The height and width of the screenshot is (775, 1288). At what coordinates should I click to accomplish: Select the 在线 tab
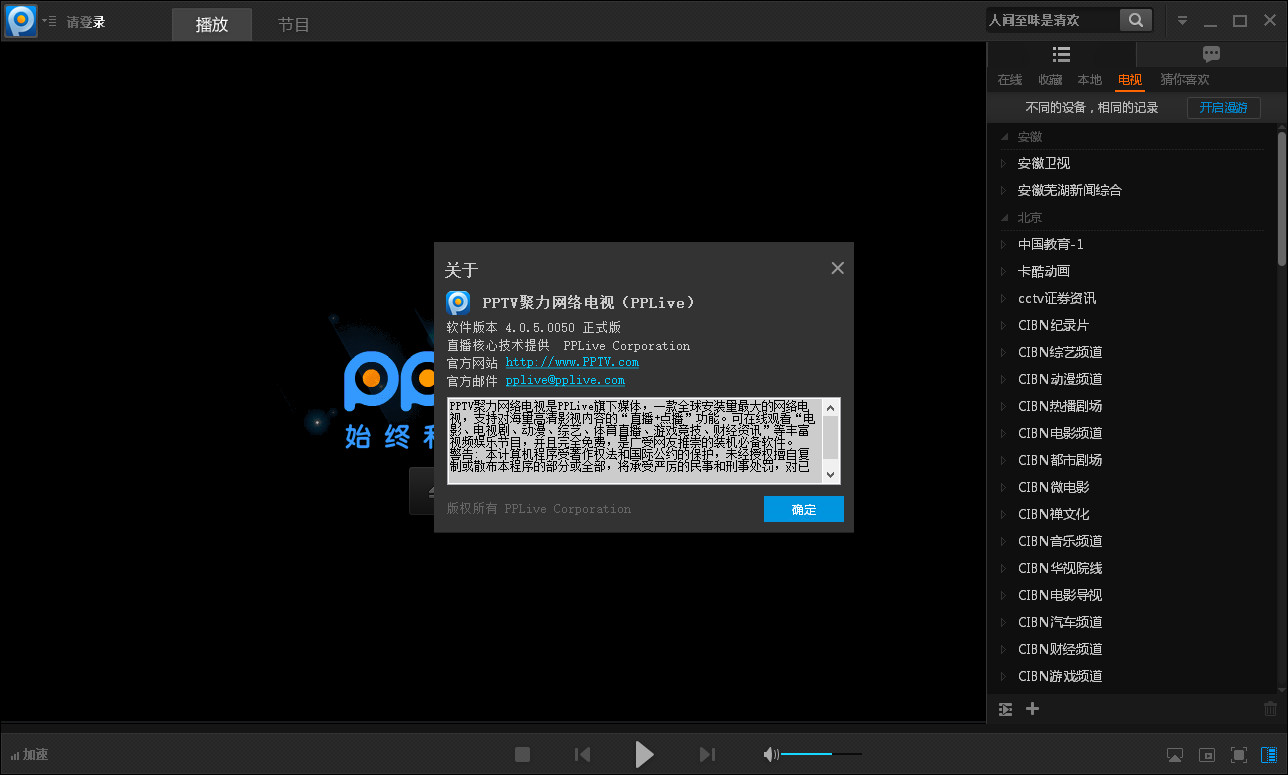coord(1010,80)
